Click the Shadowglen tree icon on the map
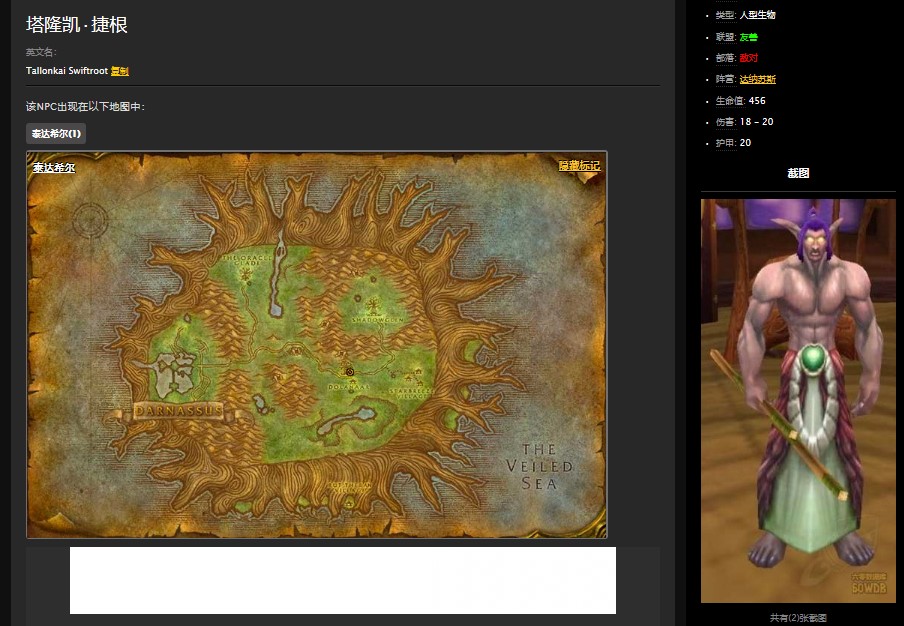 click(x=373, y=303)
